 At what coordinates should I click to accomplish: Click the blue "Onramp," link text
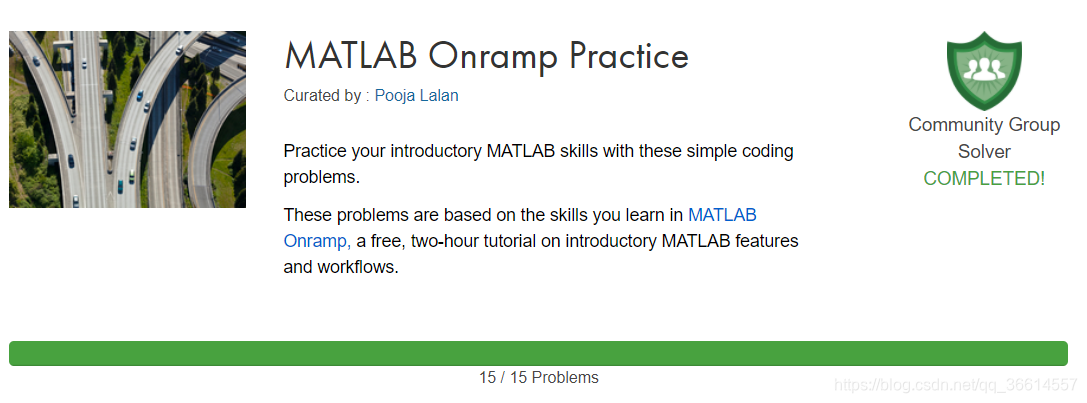(317, 240)
